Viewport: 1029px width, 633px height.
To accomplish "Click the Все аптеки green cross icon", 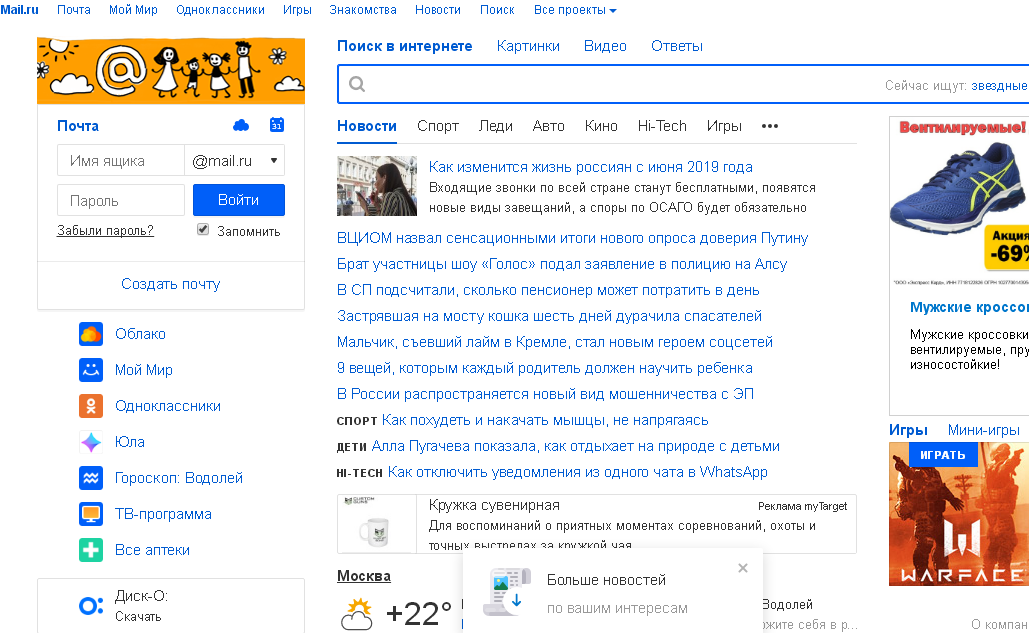I will pos(91,550).
